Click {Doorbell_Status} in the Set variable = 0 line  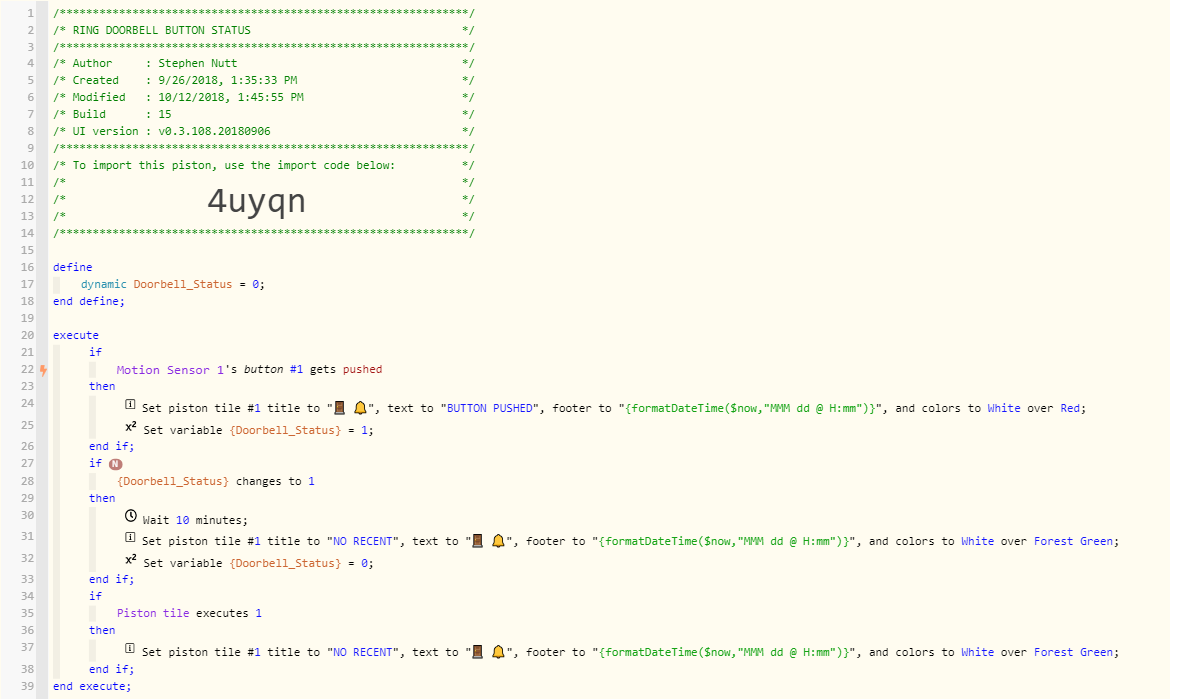(x=285, y=563)
